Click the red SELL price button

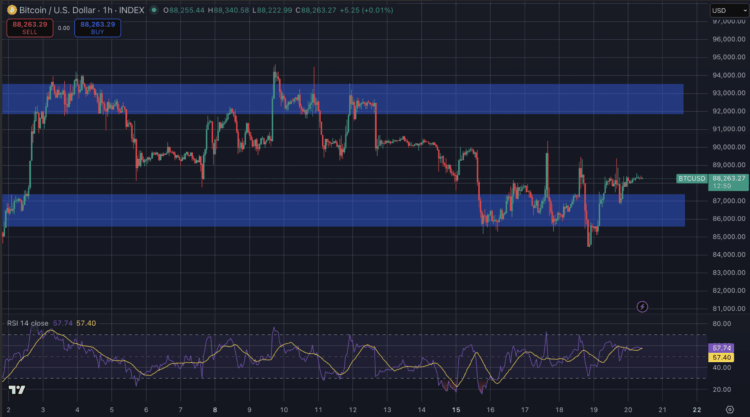point(30,28)
